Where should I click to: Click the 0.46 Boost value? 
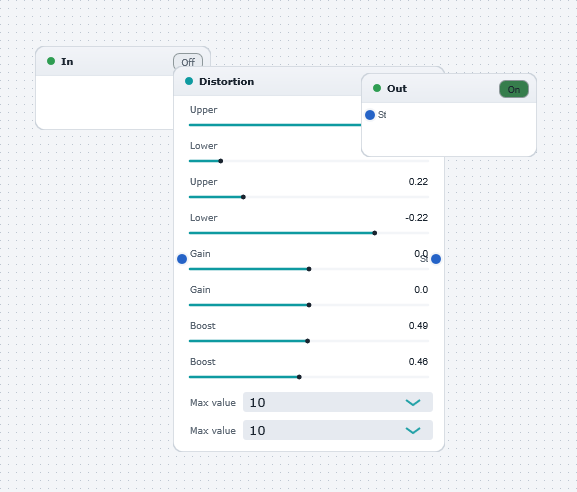[x=418, y=362]
